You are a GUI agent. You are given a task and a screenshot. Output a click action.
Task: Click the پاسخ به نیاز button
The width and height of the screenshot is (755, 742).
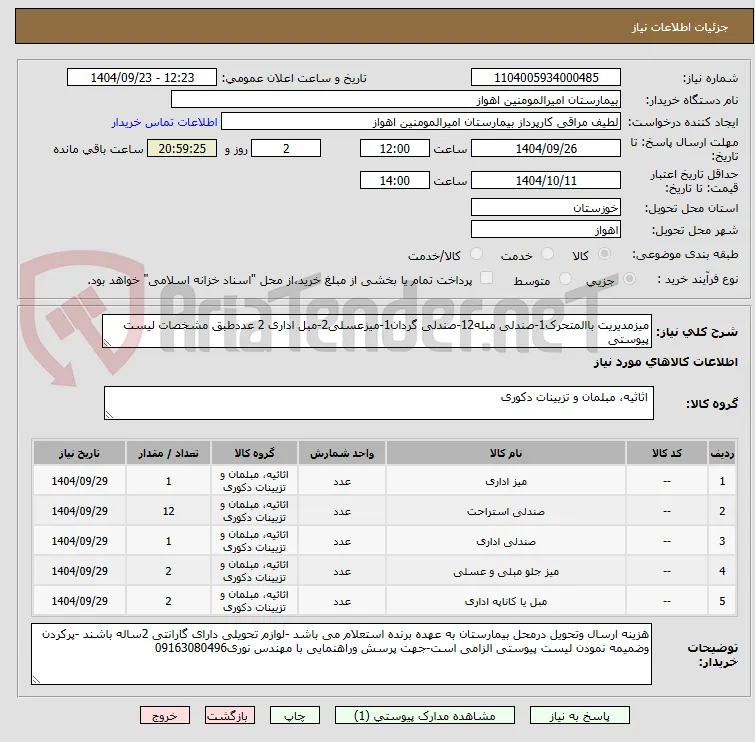tap(579, 716)
